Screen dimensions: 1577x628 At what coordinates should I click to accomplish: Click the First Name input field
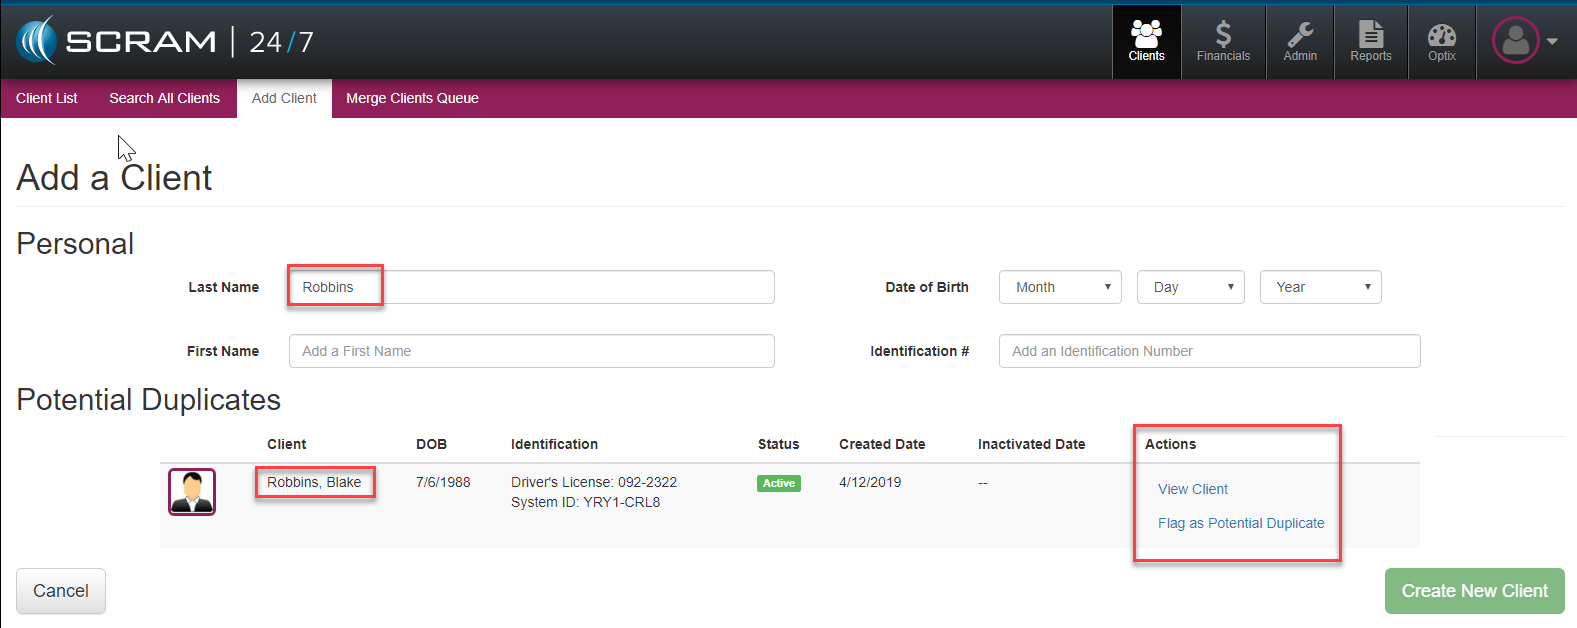pyautogui.click(x=531, y=351)
